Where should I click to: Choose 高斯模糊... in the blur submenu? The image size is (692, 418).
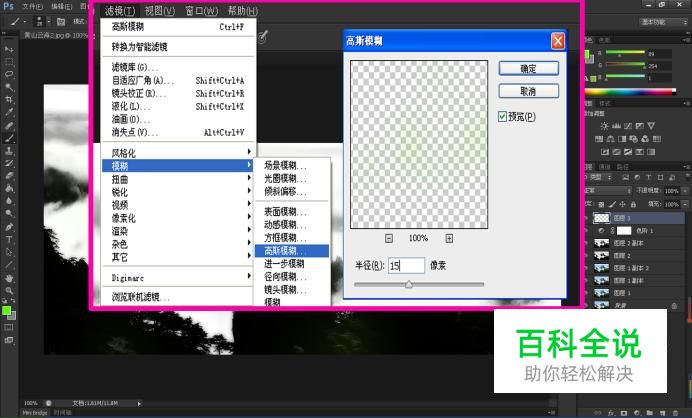[x=292, y=251]
